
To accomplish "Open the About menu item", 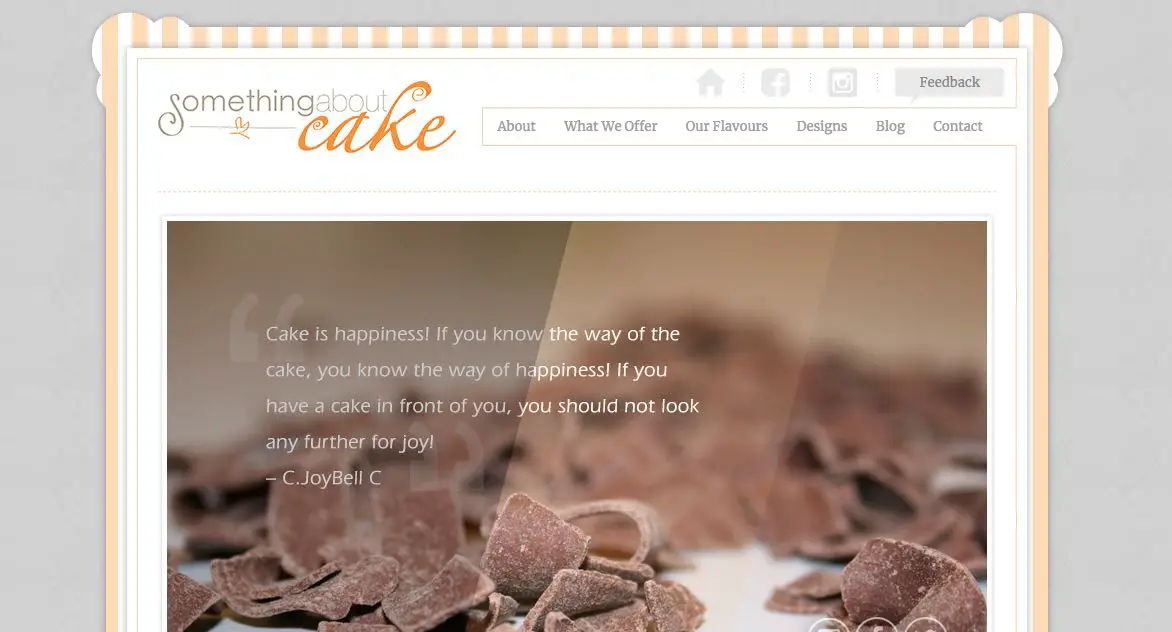I will [516, 126].
